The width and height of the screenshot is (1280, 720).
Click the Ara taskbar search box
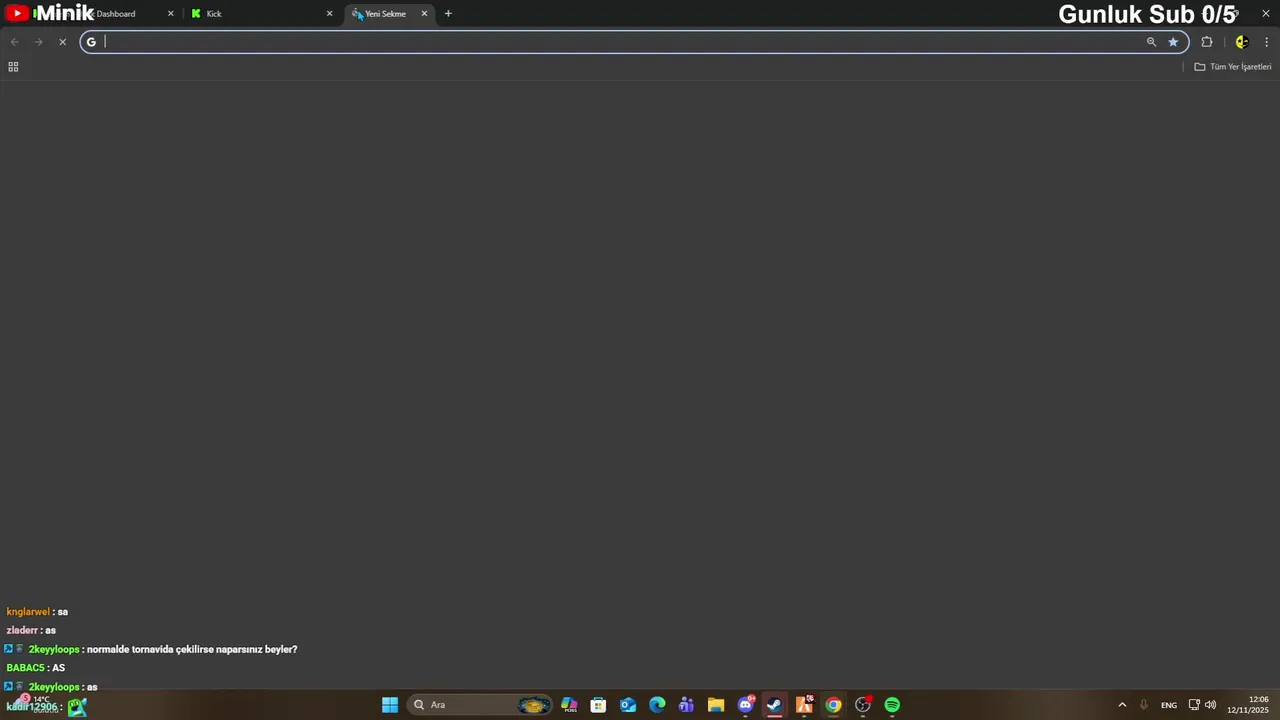[480, 705]
